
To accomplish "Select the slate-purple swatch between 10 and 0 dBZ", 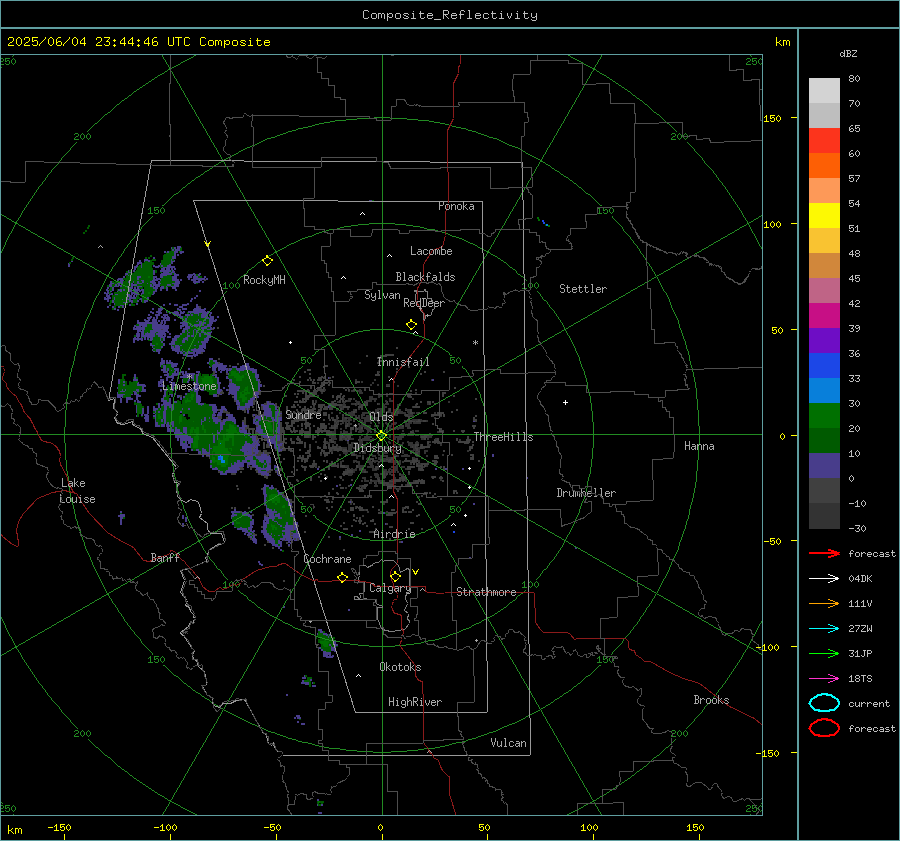I will click(824, 466).
